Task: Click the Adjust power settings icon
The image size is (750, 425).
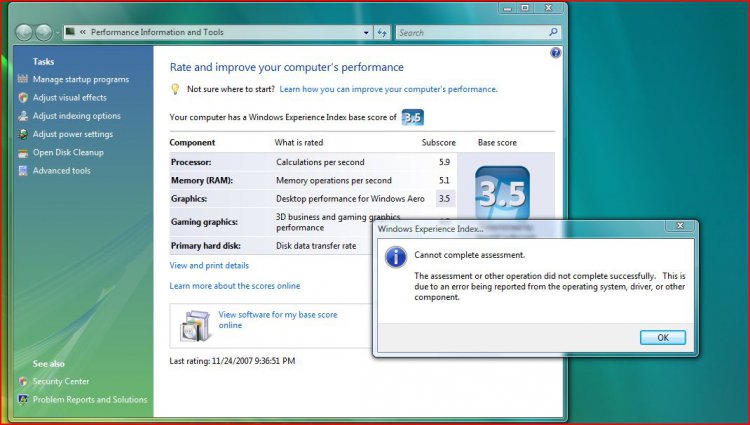Action: (x=22, y=134)
